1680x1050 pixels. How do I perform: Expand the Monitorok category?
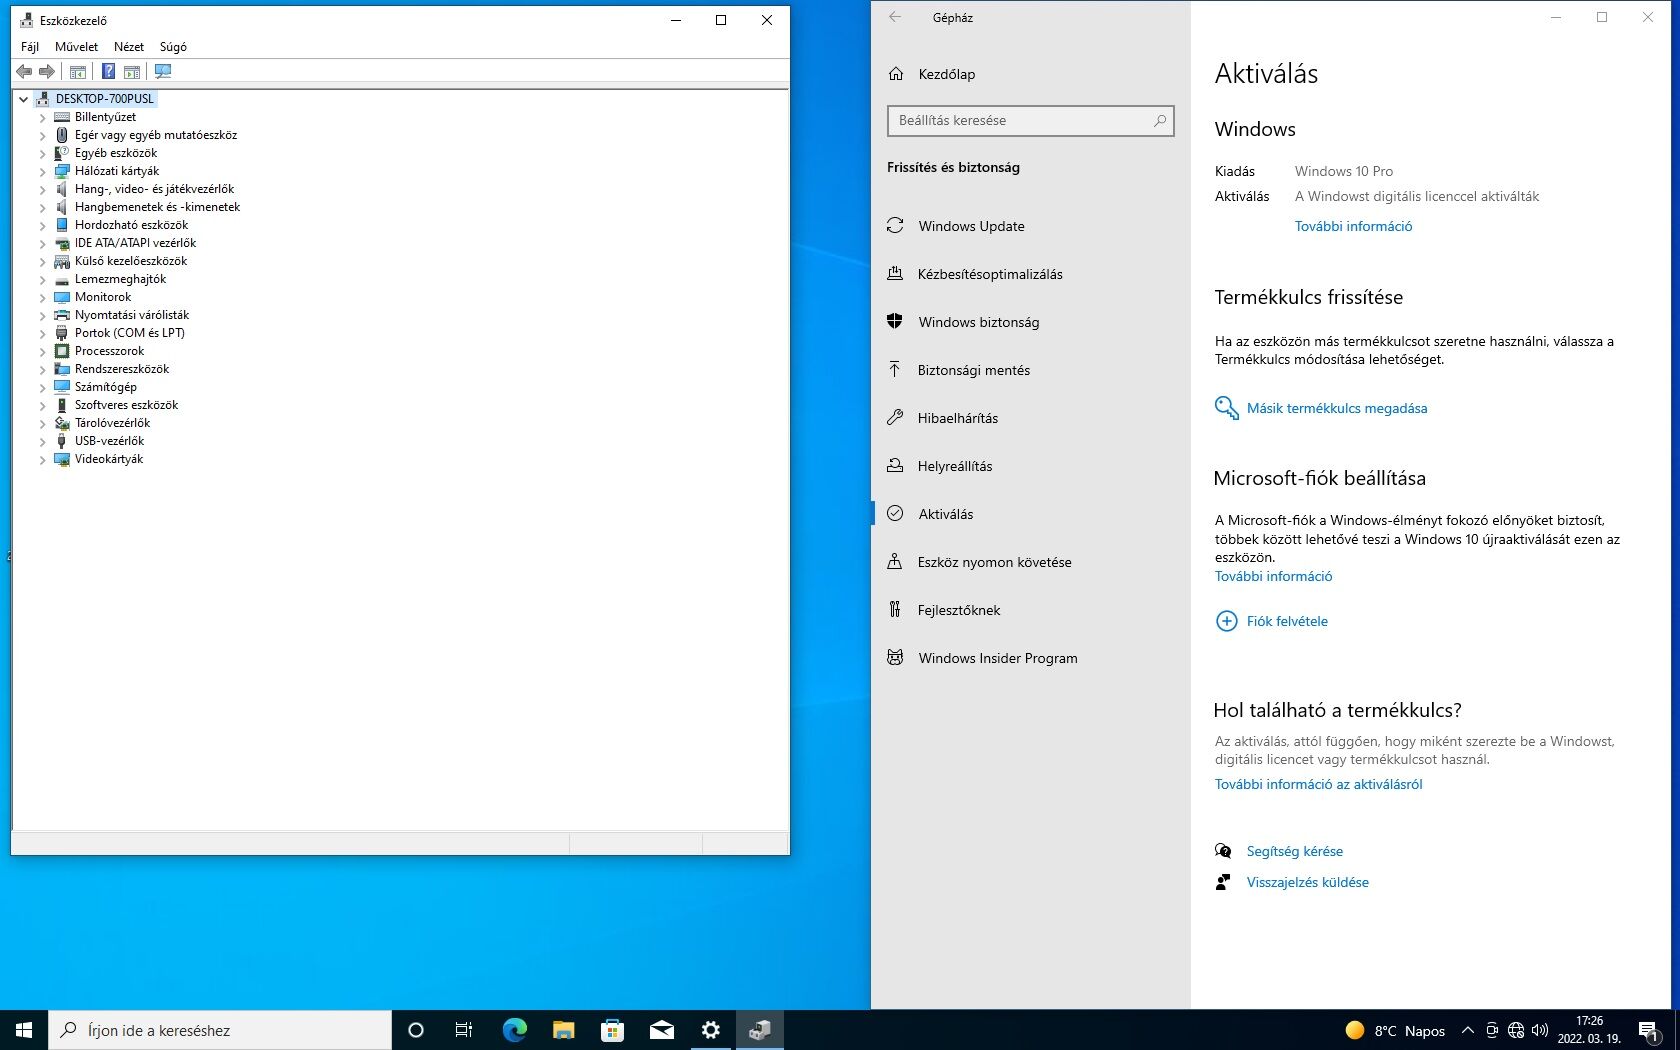pos(42,297)
